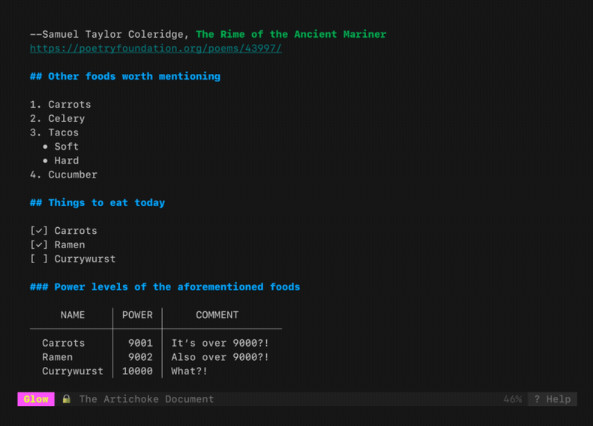
Task: Click the 'Power levels' section heading
Action: pyautogui.click(x=165, y=287)
